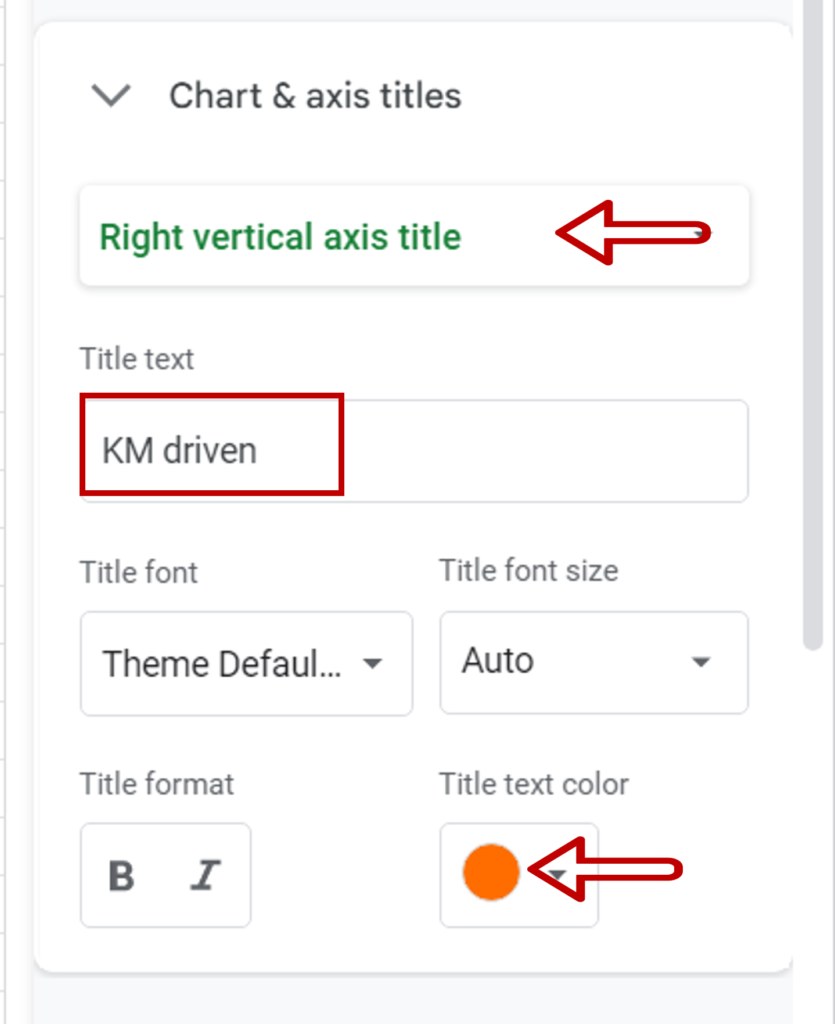Click the Title font label
This screenshot has height=1024, width=835.
138,572
